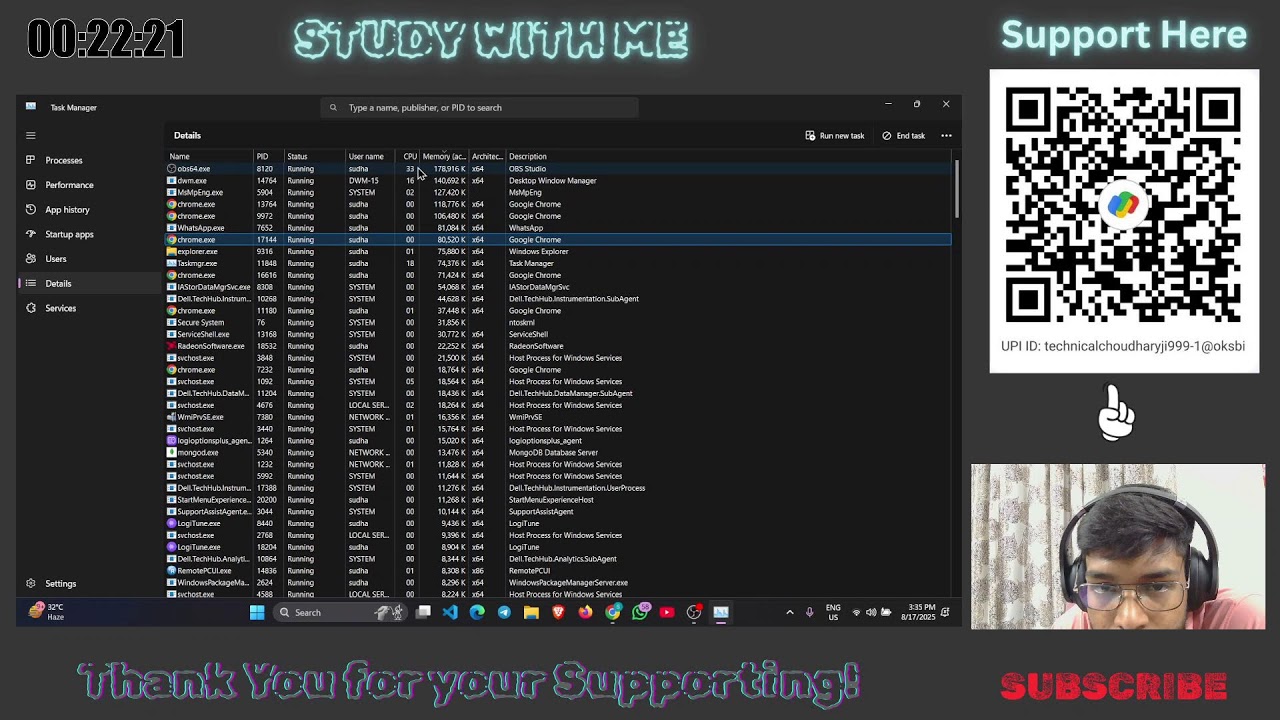The height and width of the screenshot is (720, 1280).
Task: Switch to the Performance page
Action: pyautogui.click(x=88, y=185)
